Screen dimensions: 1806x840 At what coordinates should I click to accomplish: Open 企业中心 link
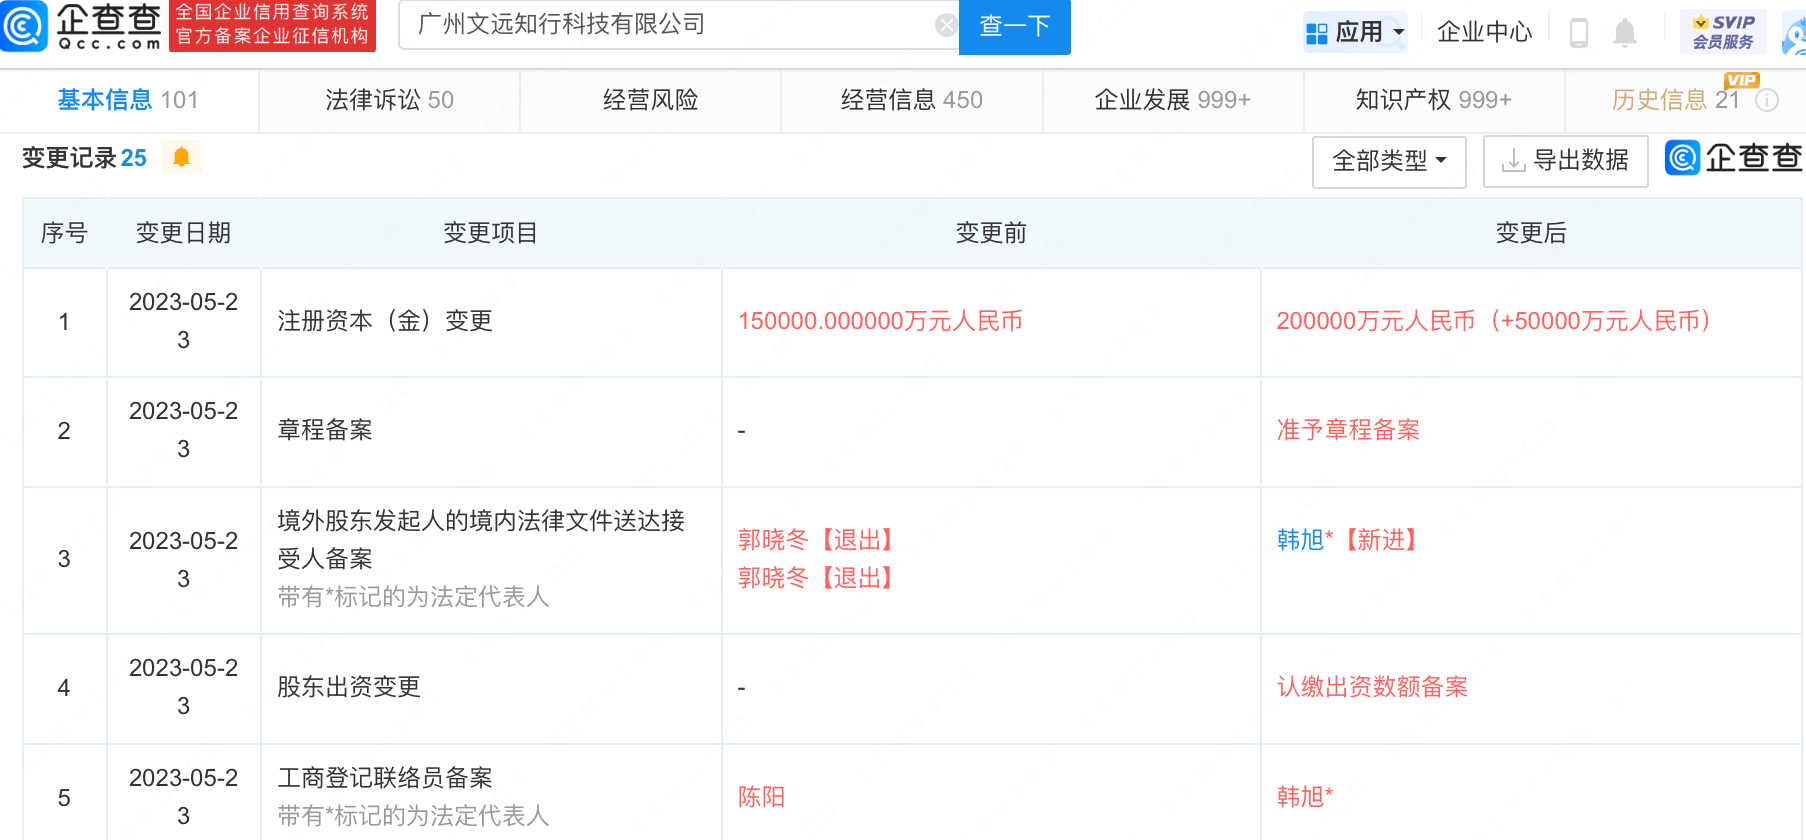point(1484,33)
